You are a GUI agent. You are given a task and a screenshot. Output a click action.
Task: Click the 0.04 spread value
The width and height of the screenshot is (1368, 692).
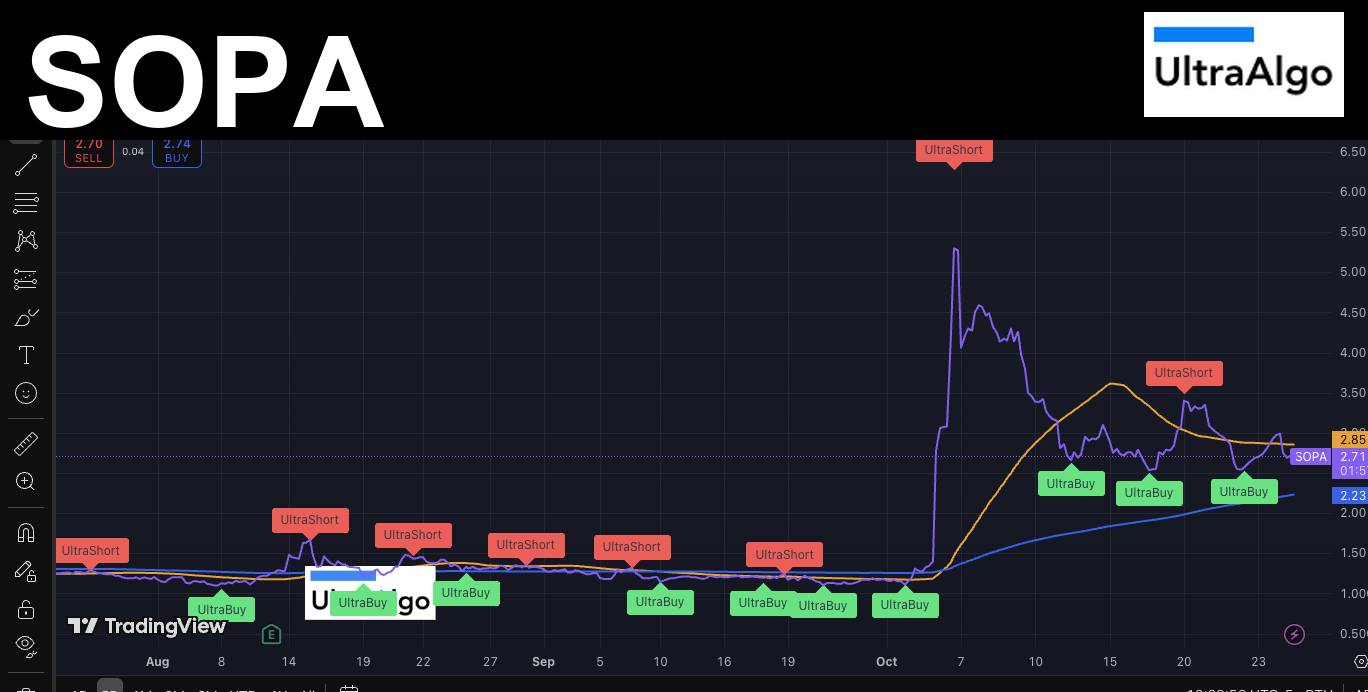[133, 152]
